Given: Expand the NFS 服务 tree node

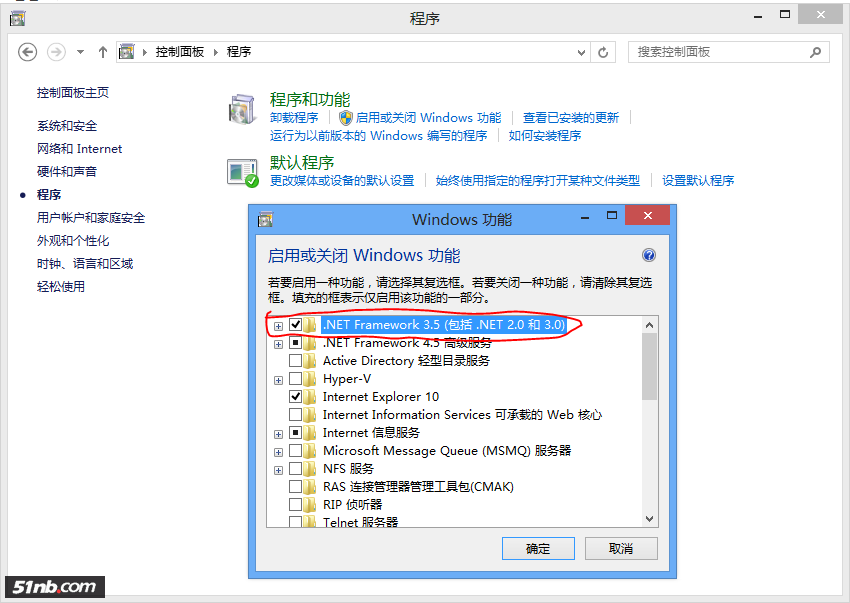Looking at the screenshot, I should [x=278, y=470].
